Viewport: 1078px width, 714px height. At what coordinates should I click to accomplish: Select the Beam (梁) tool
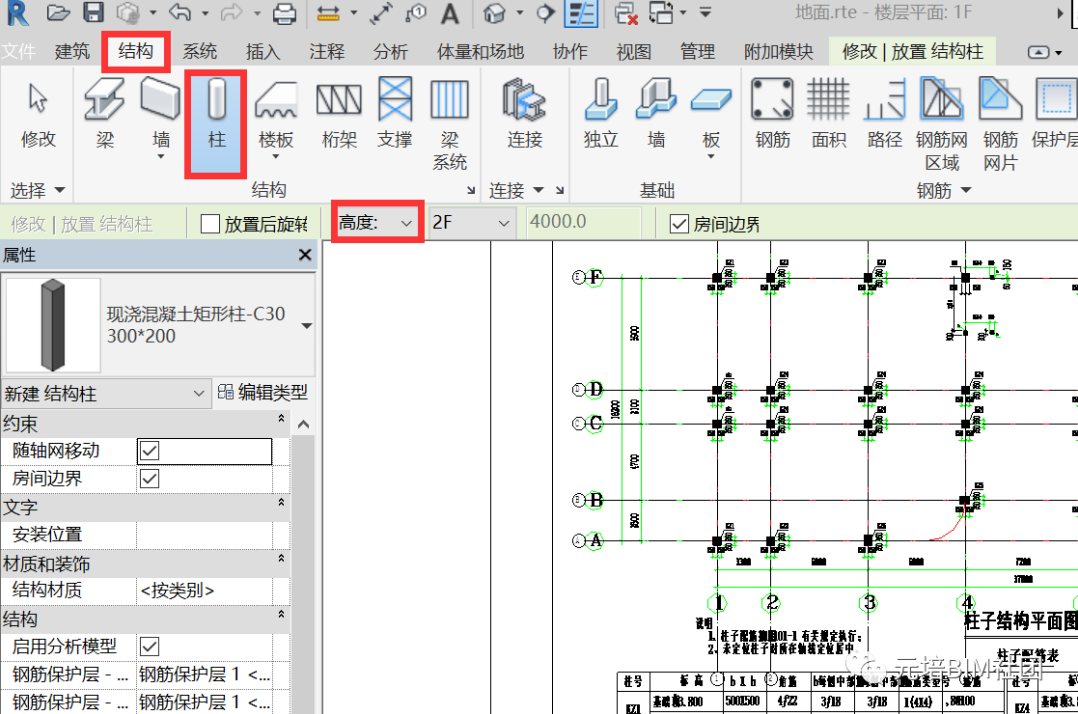point(104,114)
